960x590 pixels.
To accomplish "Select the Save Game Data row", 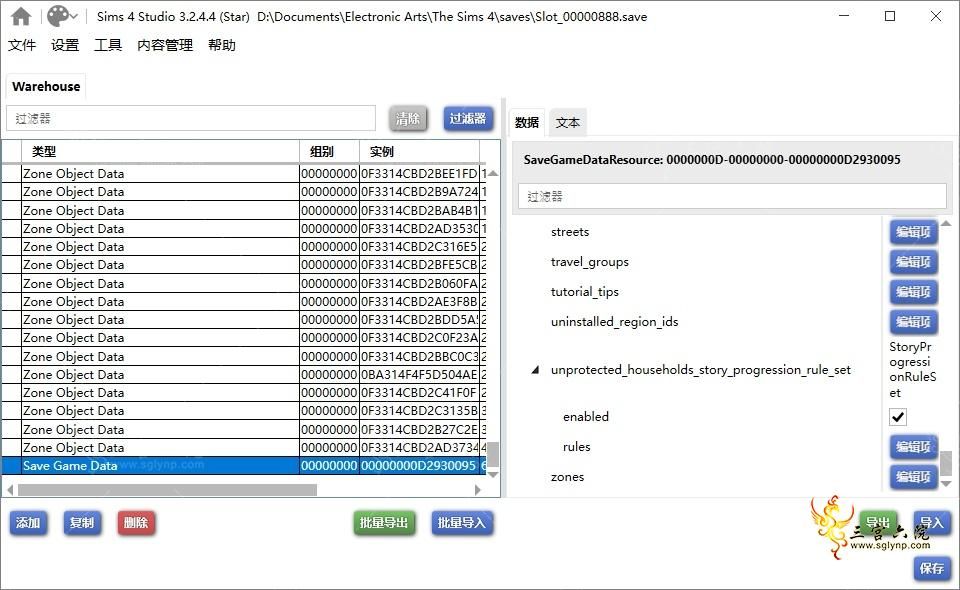I will pyautogui.click(x=244, y=466).
